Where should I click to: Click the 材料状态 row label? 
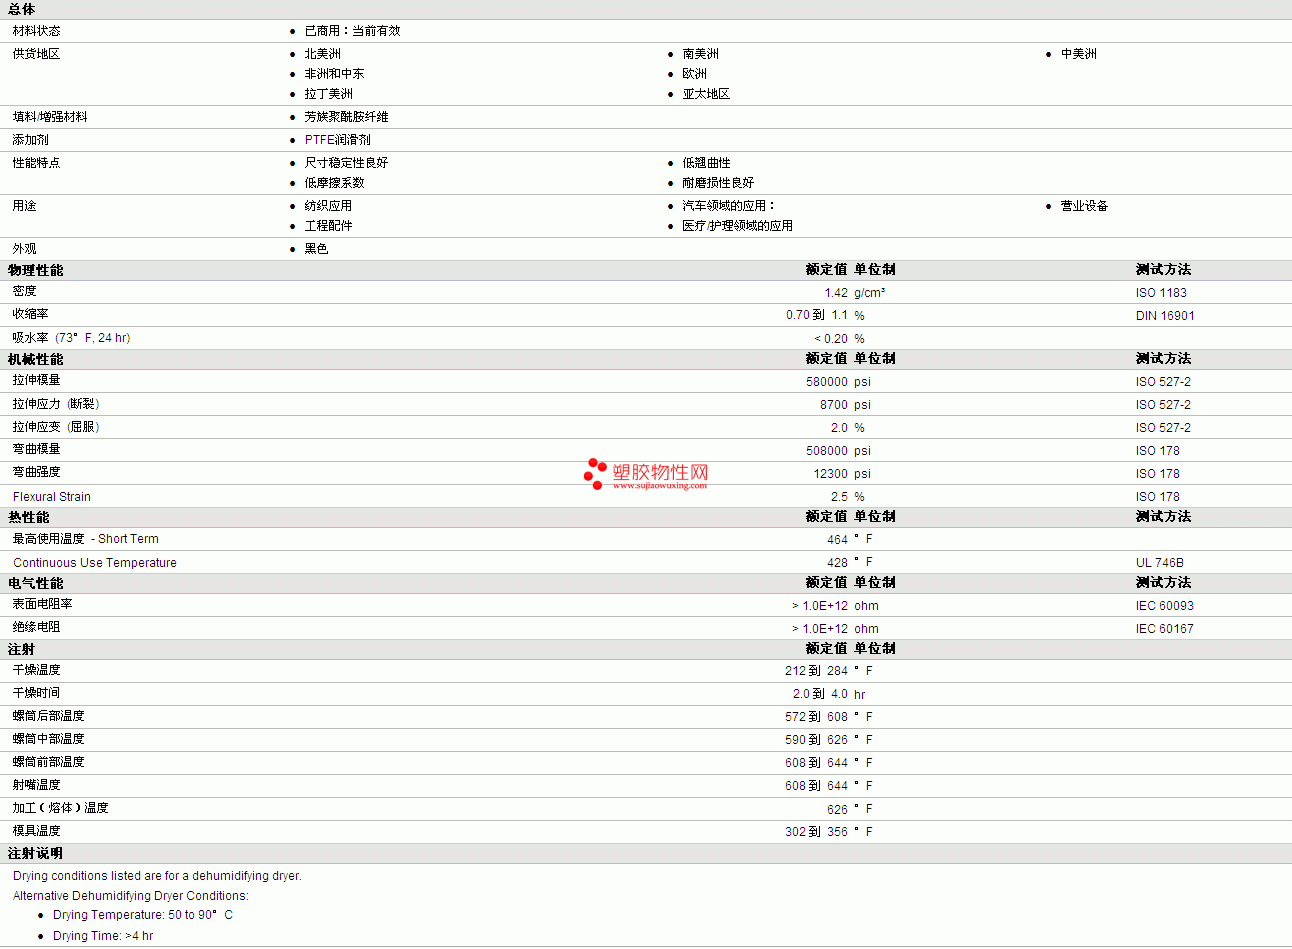click(36, 31)
